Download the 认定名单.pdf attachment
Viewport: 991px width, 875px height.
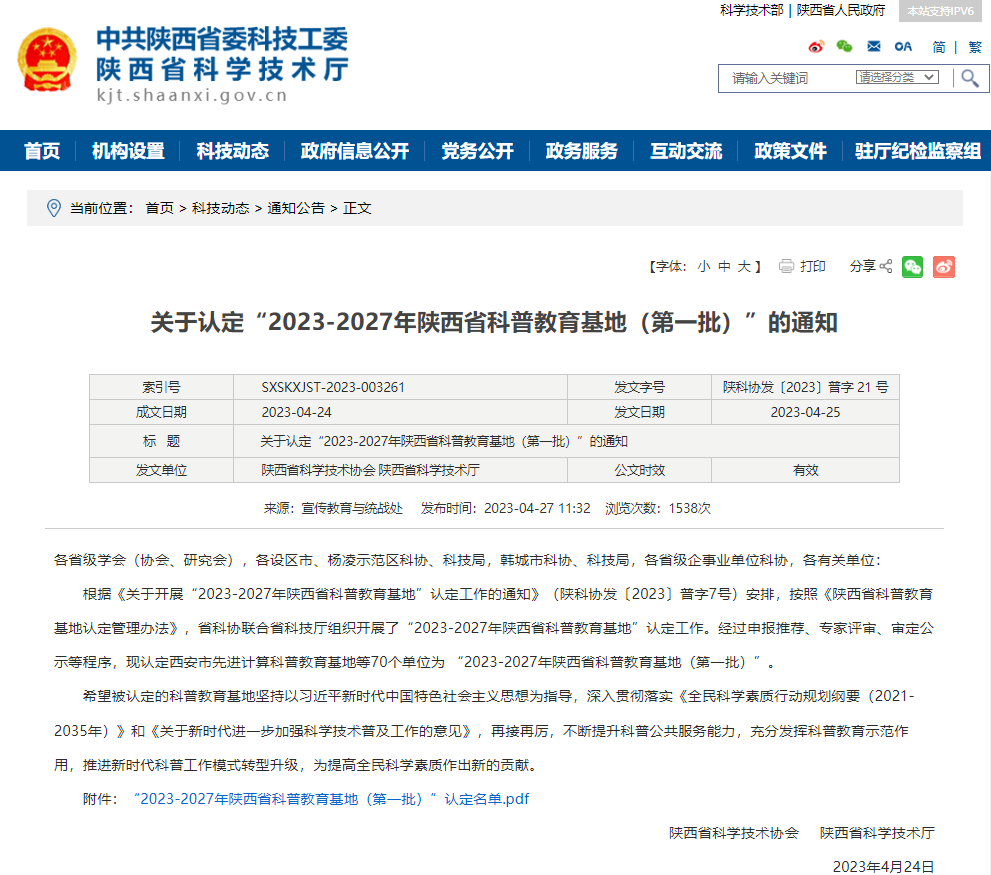pos(331,799)
